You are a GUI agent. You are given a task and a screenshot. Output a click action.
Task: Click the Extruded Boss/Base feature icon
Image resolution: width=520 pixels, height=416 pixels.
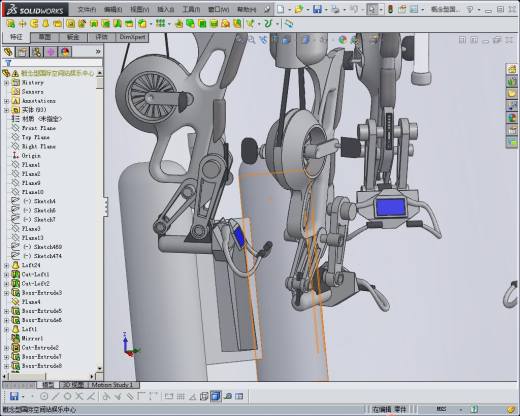pos(11,24)
